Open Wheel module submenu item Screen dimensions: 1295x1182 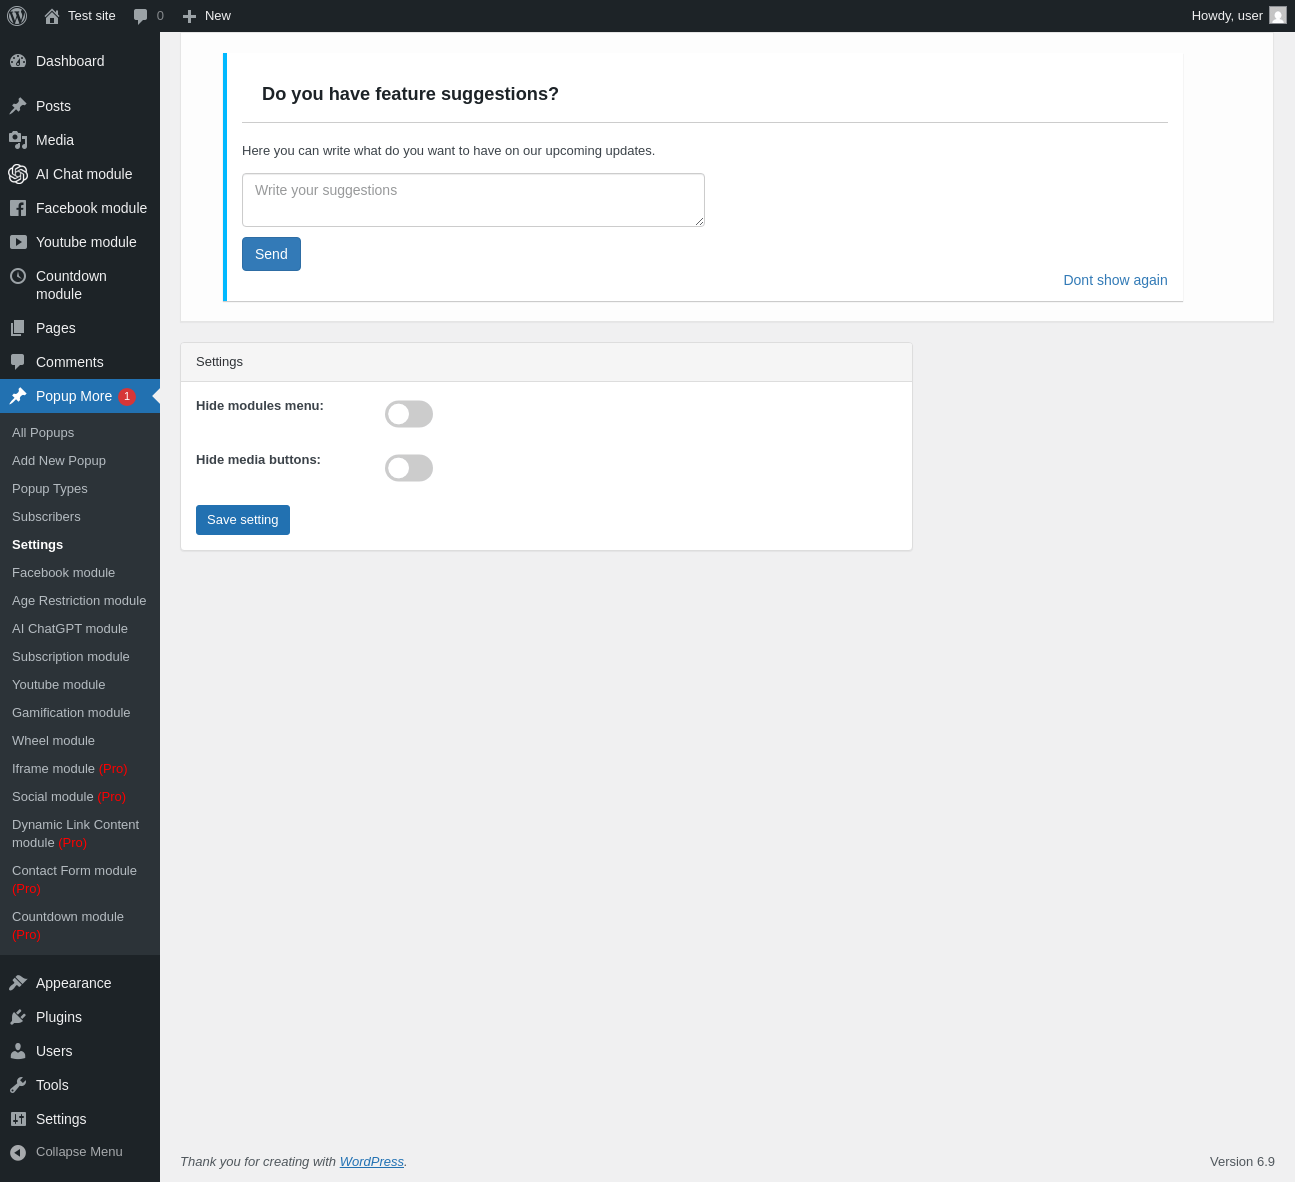tap(53, 741)
